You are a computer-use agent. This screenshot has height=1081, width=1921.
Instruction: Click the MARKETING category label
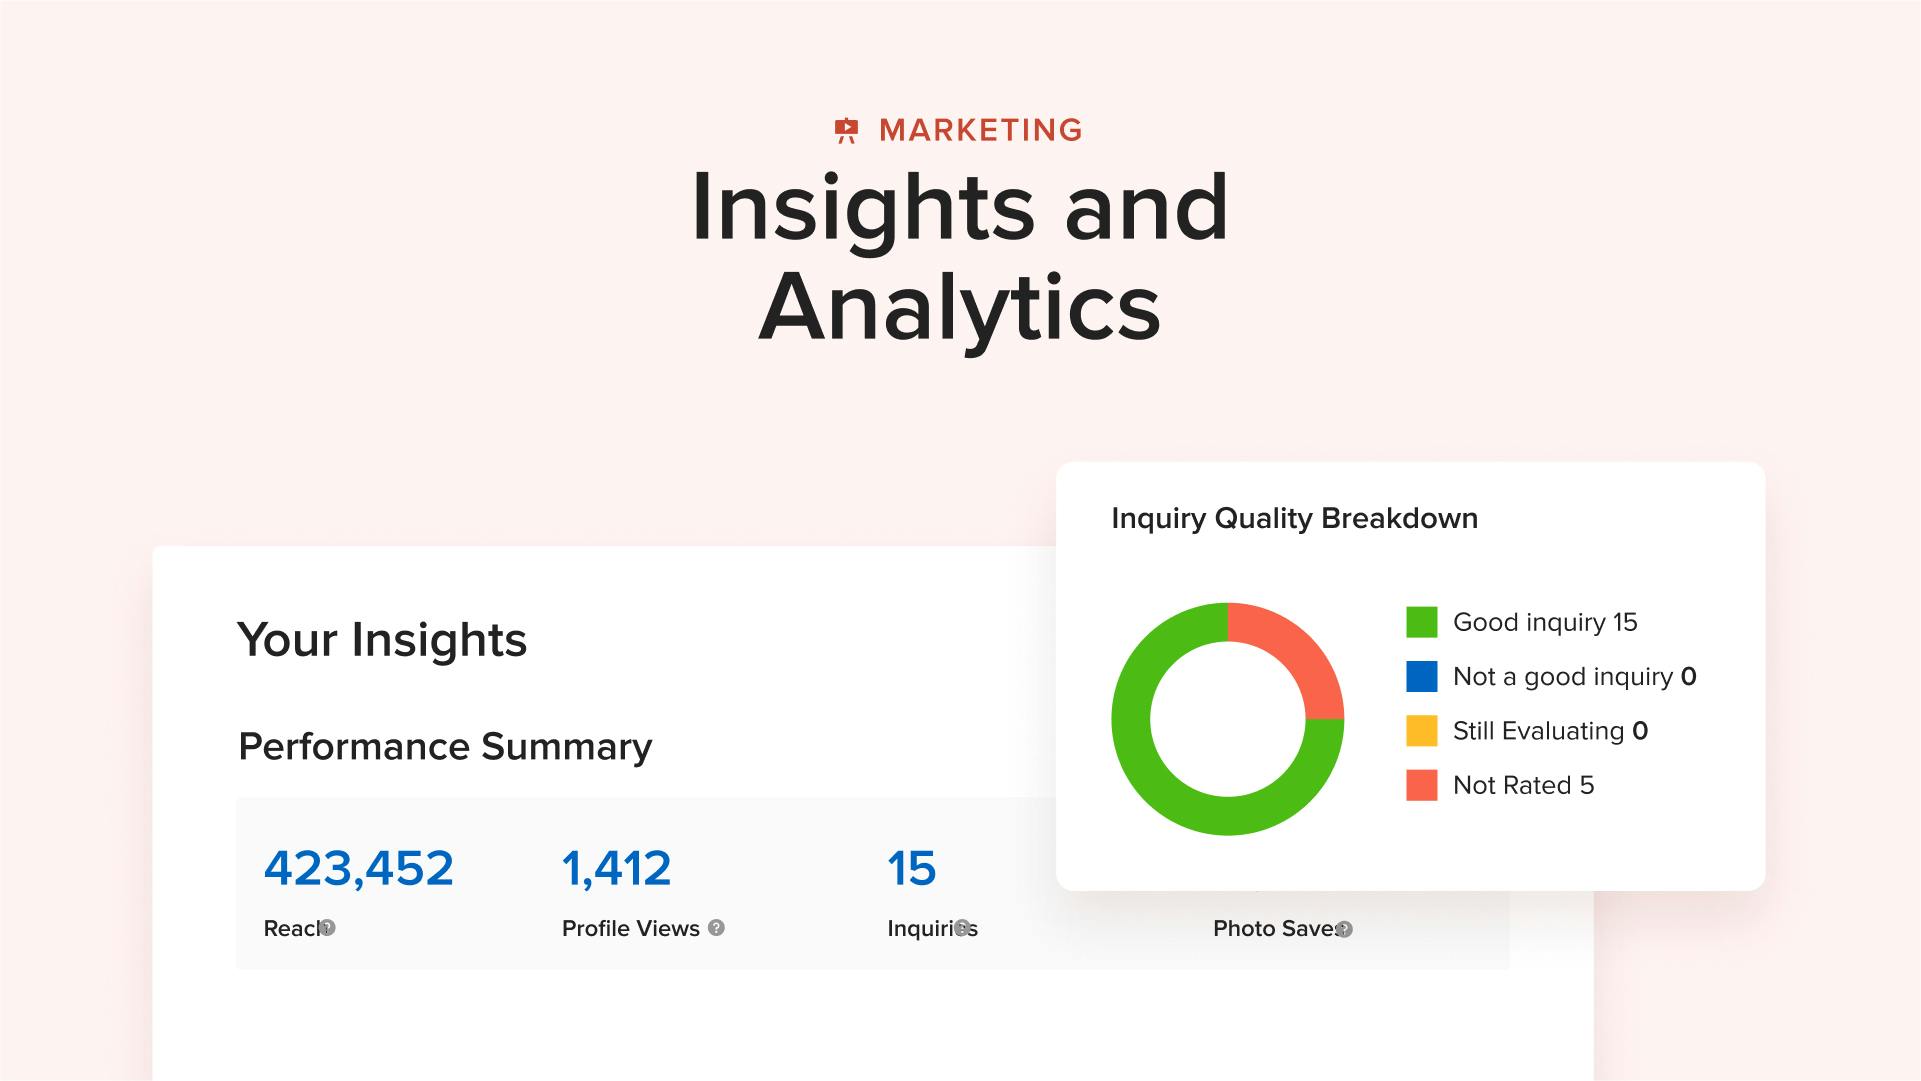(x=981, y=131)
